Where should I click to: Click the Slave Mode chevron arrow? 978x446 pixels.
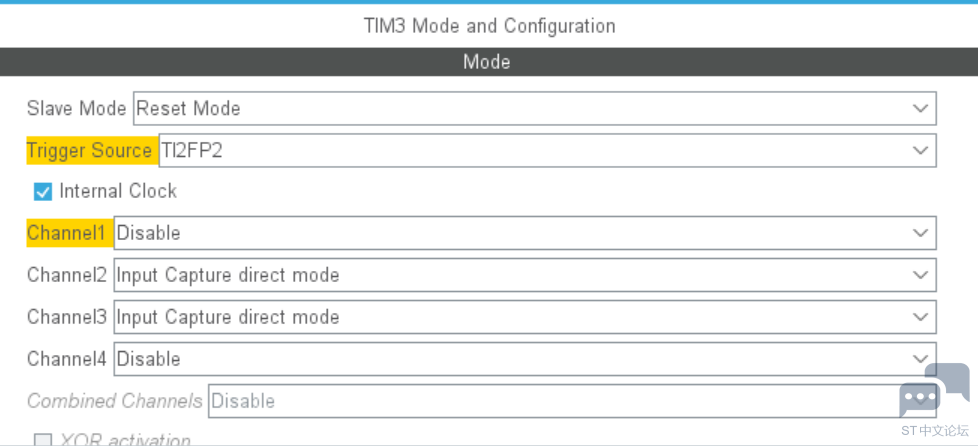(920, 108)
